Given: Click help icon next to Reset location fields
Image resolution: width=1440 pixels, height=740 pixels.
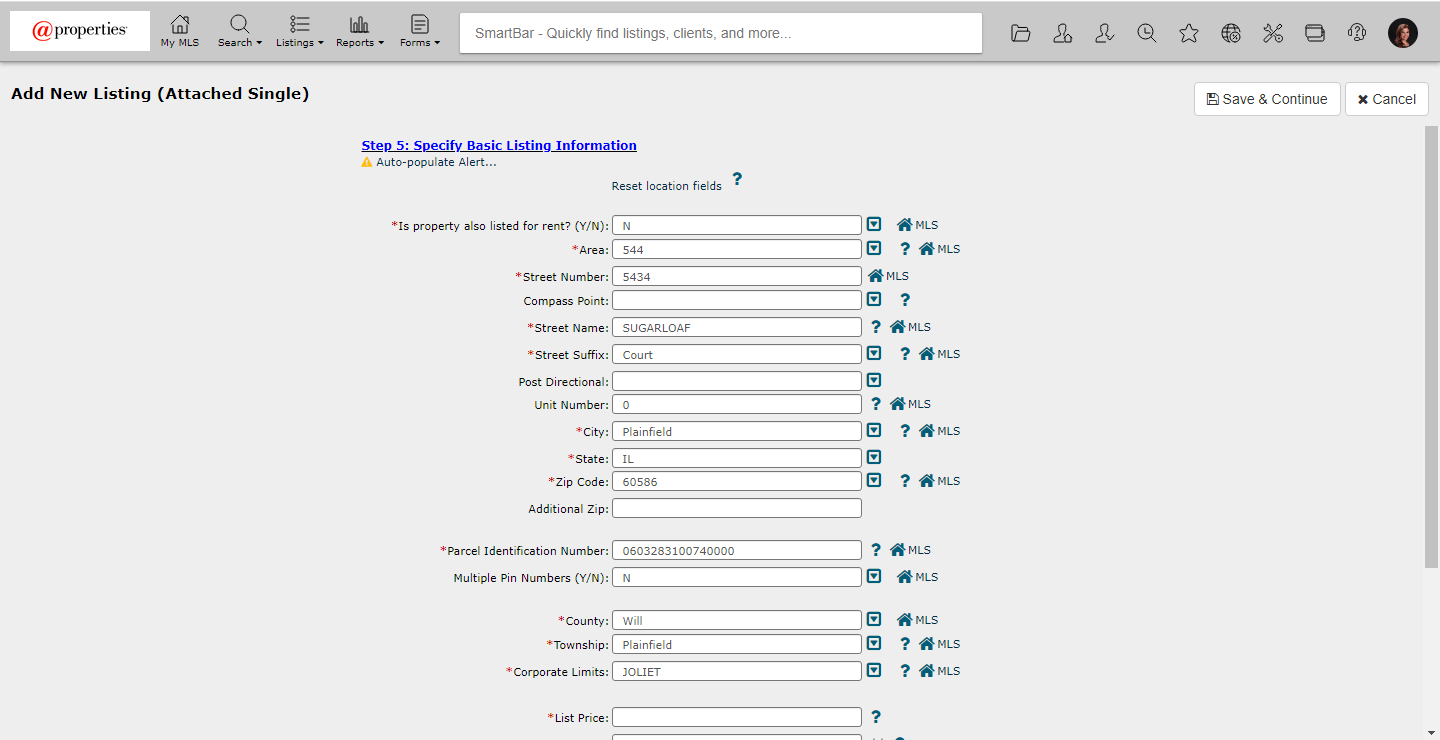Looking at the screenshot, I should 737,180.
